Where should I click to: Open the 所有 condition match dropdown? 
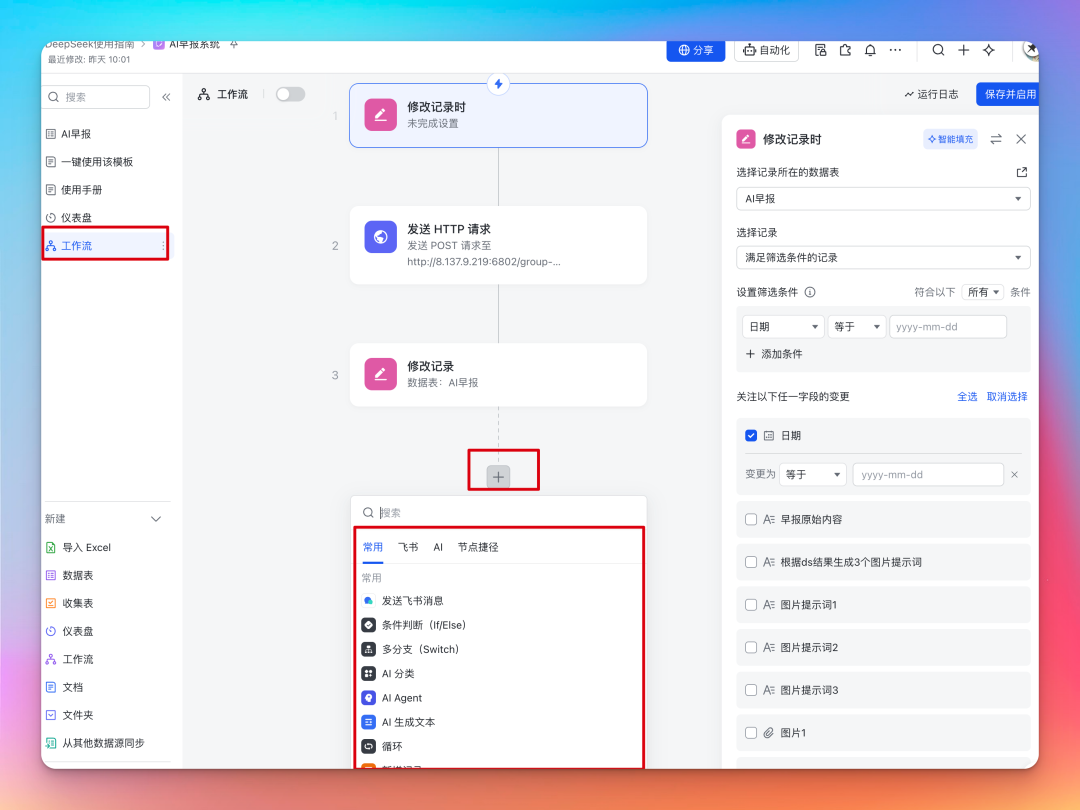pos(982,292)
